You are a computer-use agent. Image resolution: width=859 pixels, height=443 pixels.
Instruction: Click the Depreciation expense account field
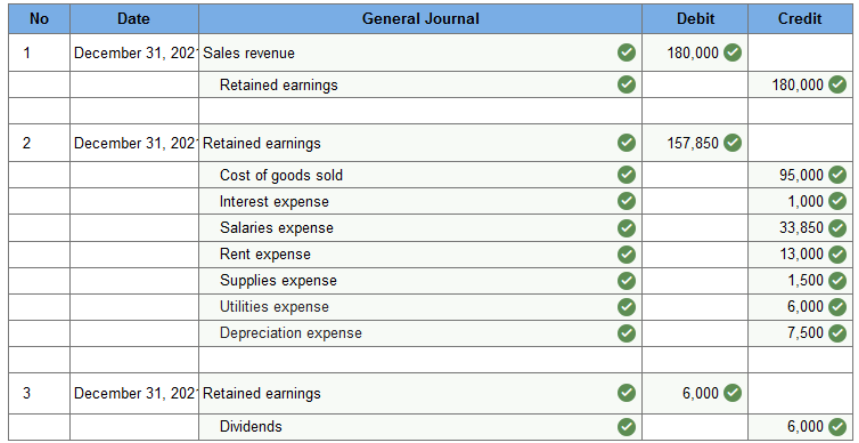pyautogui.click(x=420, y=333)
